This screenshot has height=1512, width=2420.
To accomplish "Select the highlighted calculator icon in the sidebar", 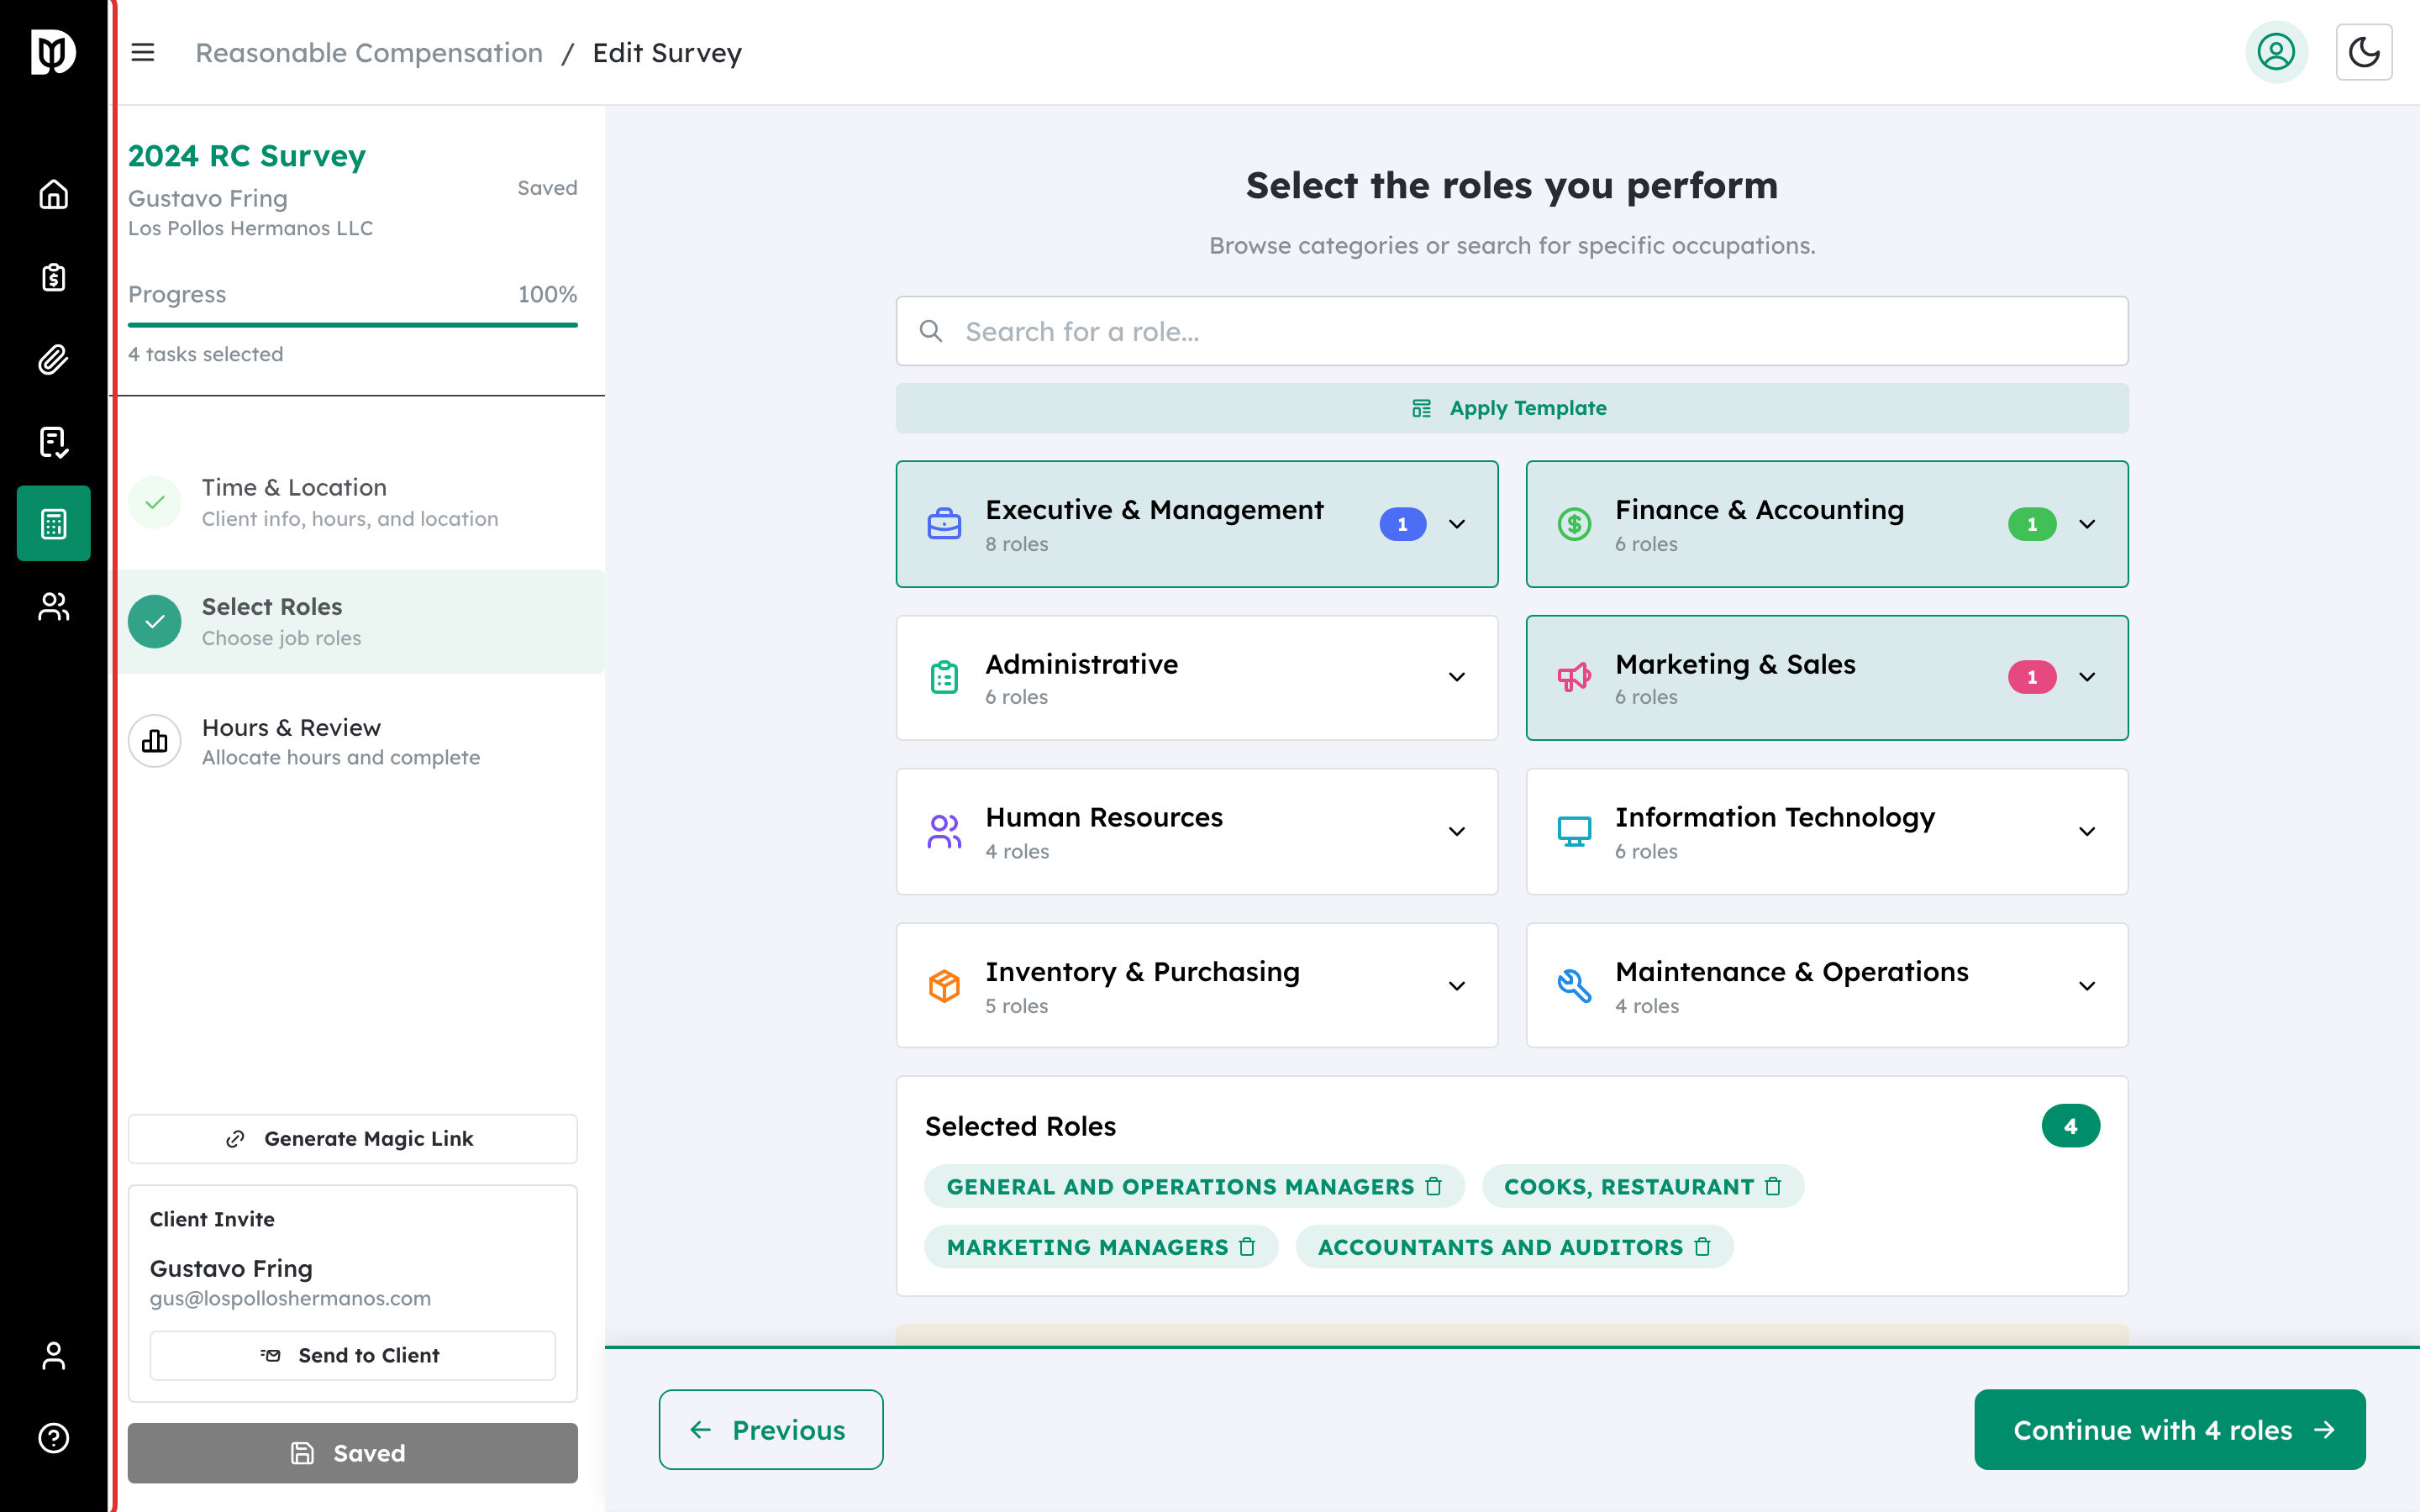I will click(x=53, y=523).
